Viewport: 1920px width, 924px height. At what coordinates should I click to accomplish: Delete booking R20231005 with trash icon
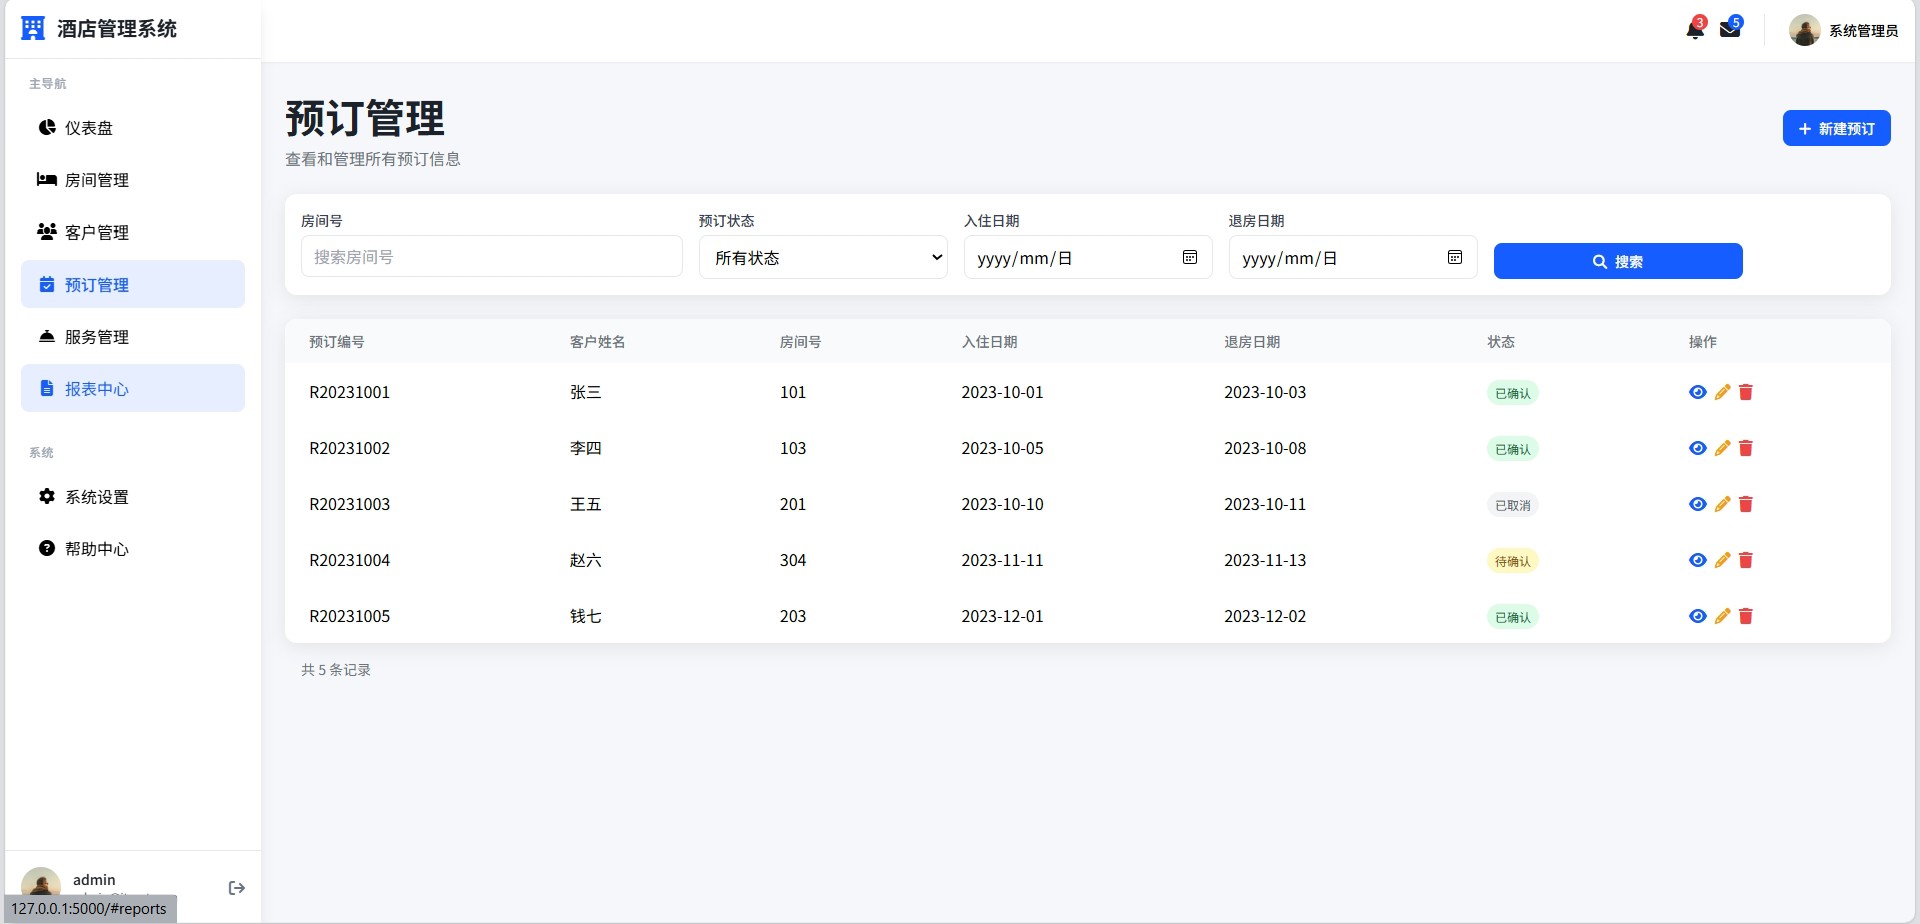tap(1746, 616)
